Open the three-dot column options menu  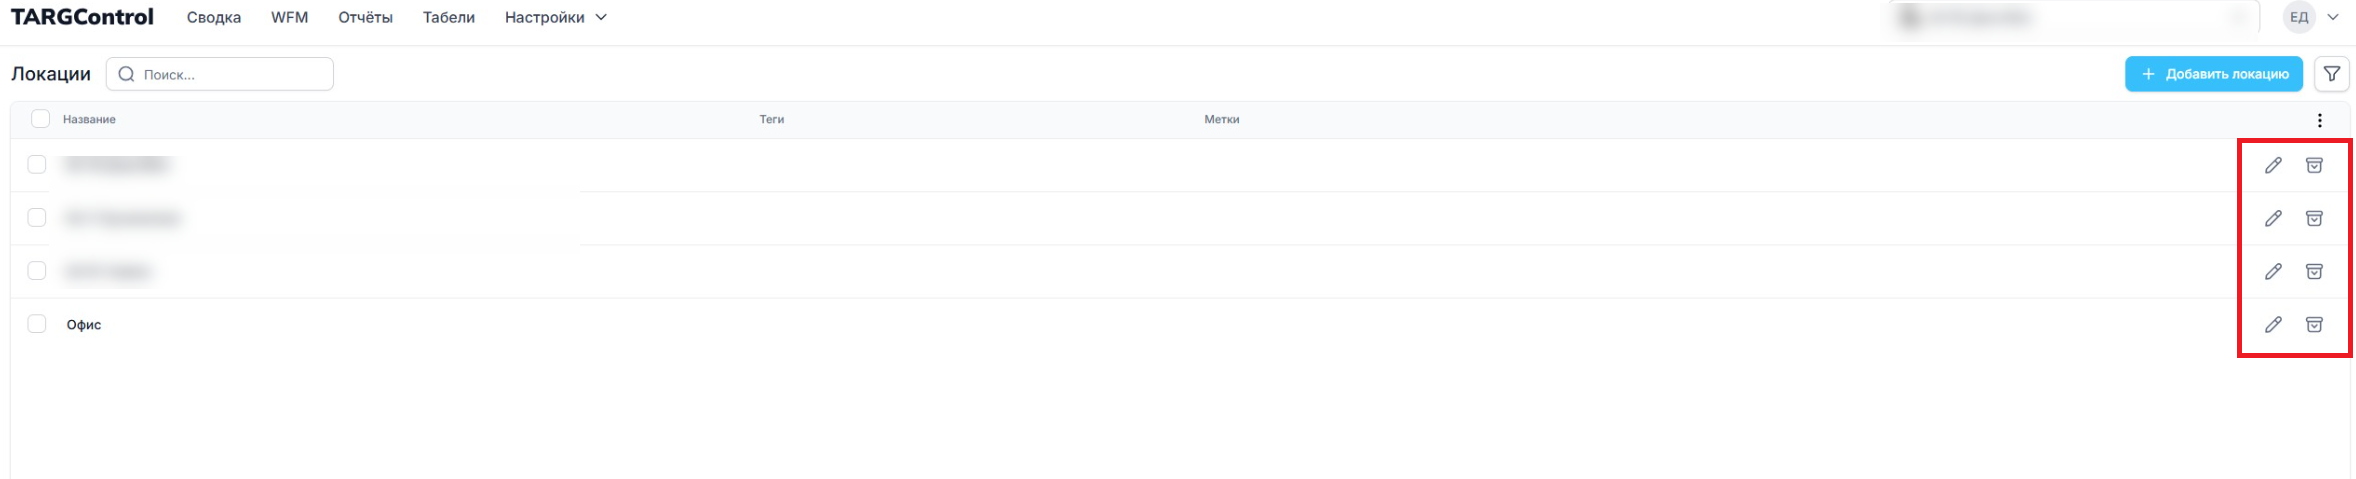(2320, 120)
